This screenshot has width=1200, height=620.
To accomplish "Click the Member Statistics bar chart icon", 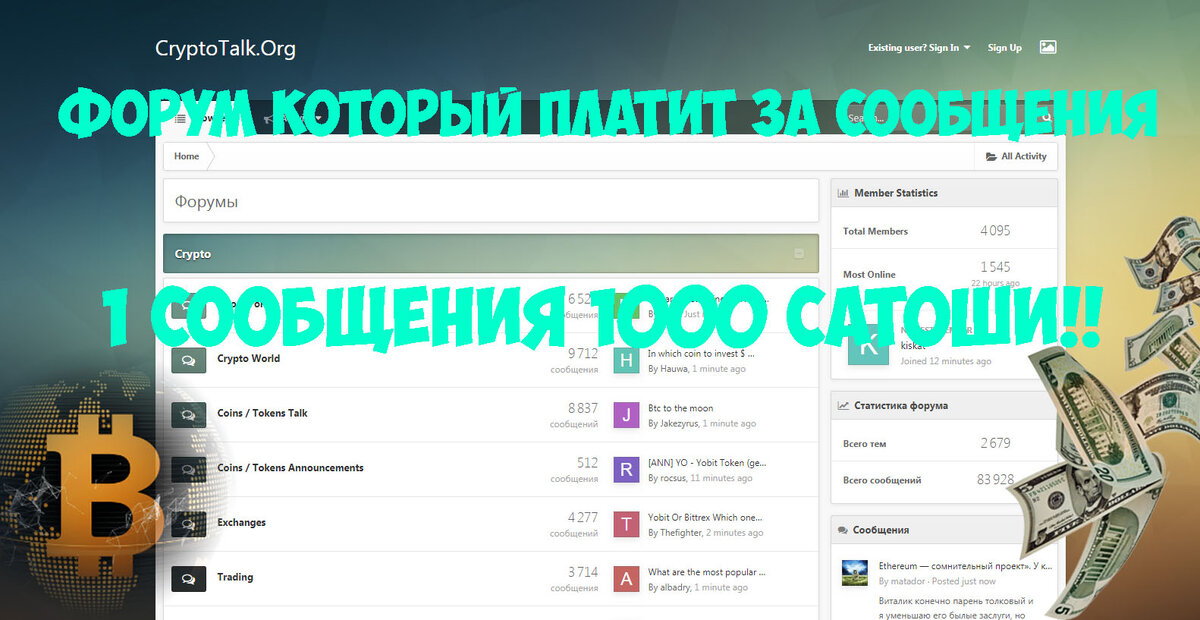I will pyautogui.click(x=843, y=193).
